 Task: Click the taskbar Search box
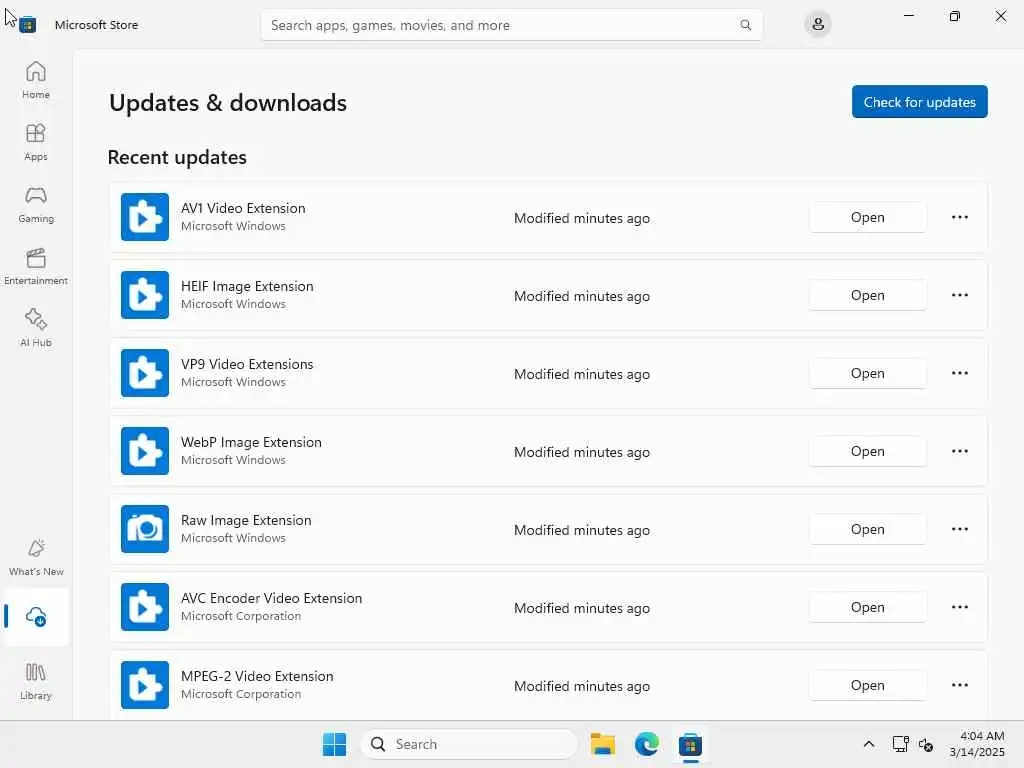[x=469, y=744]
